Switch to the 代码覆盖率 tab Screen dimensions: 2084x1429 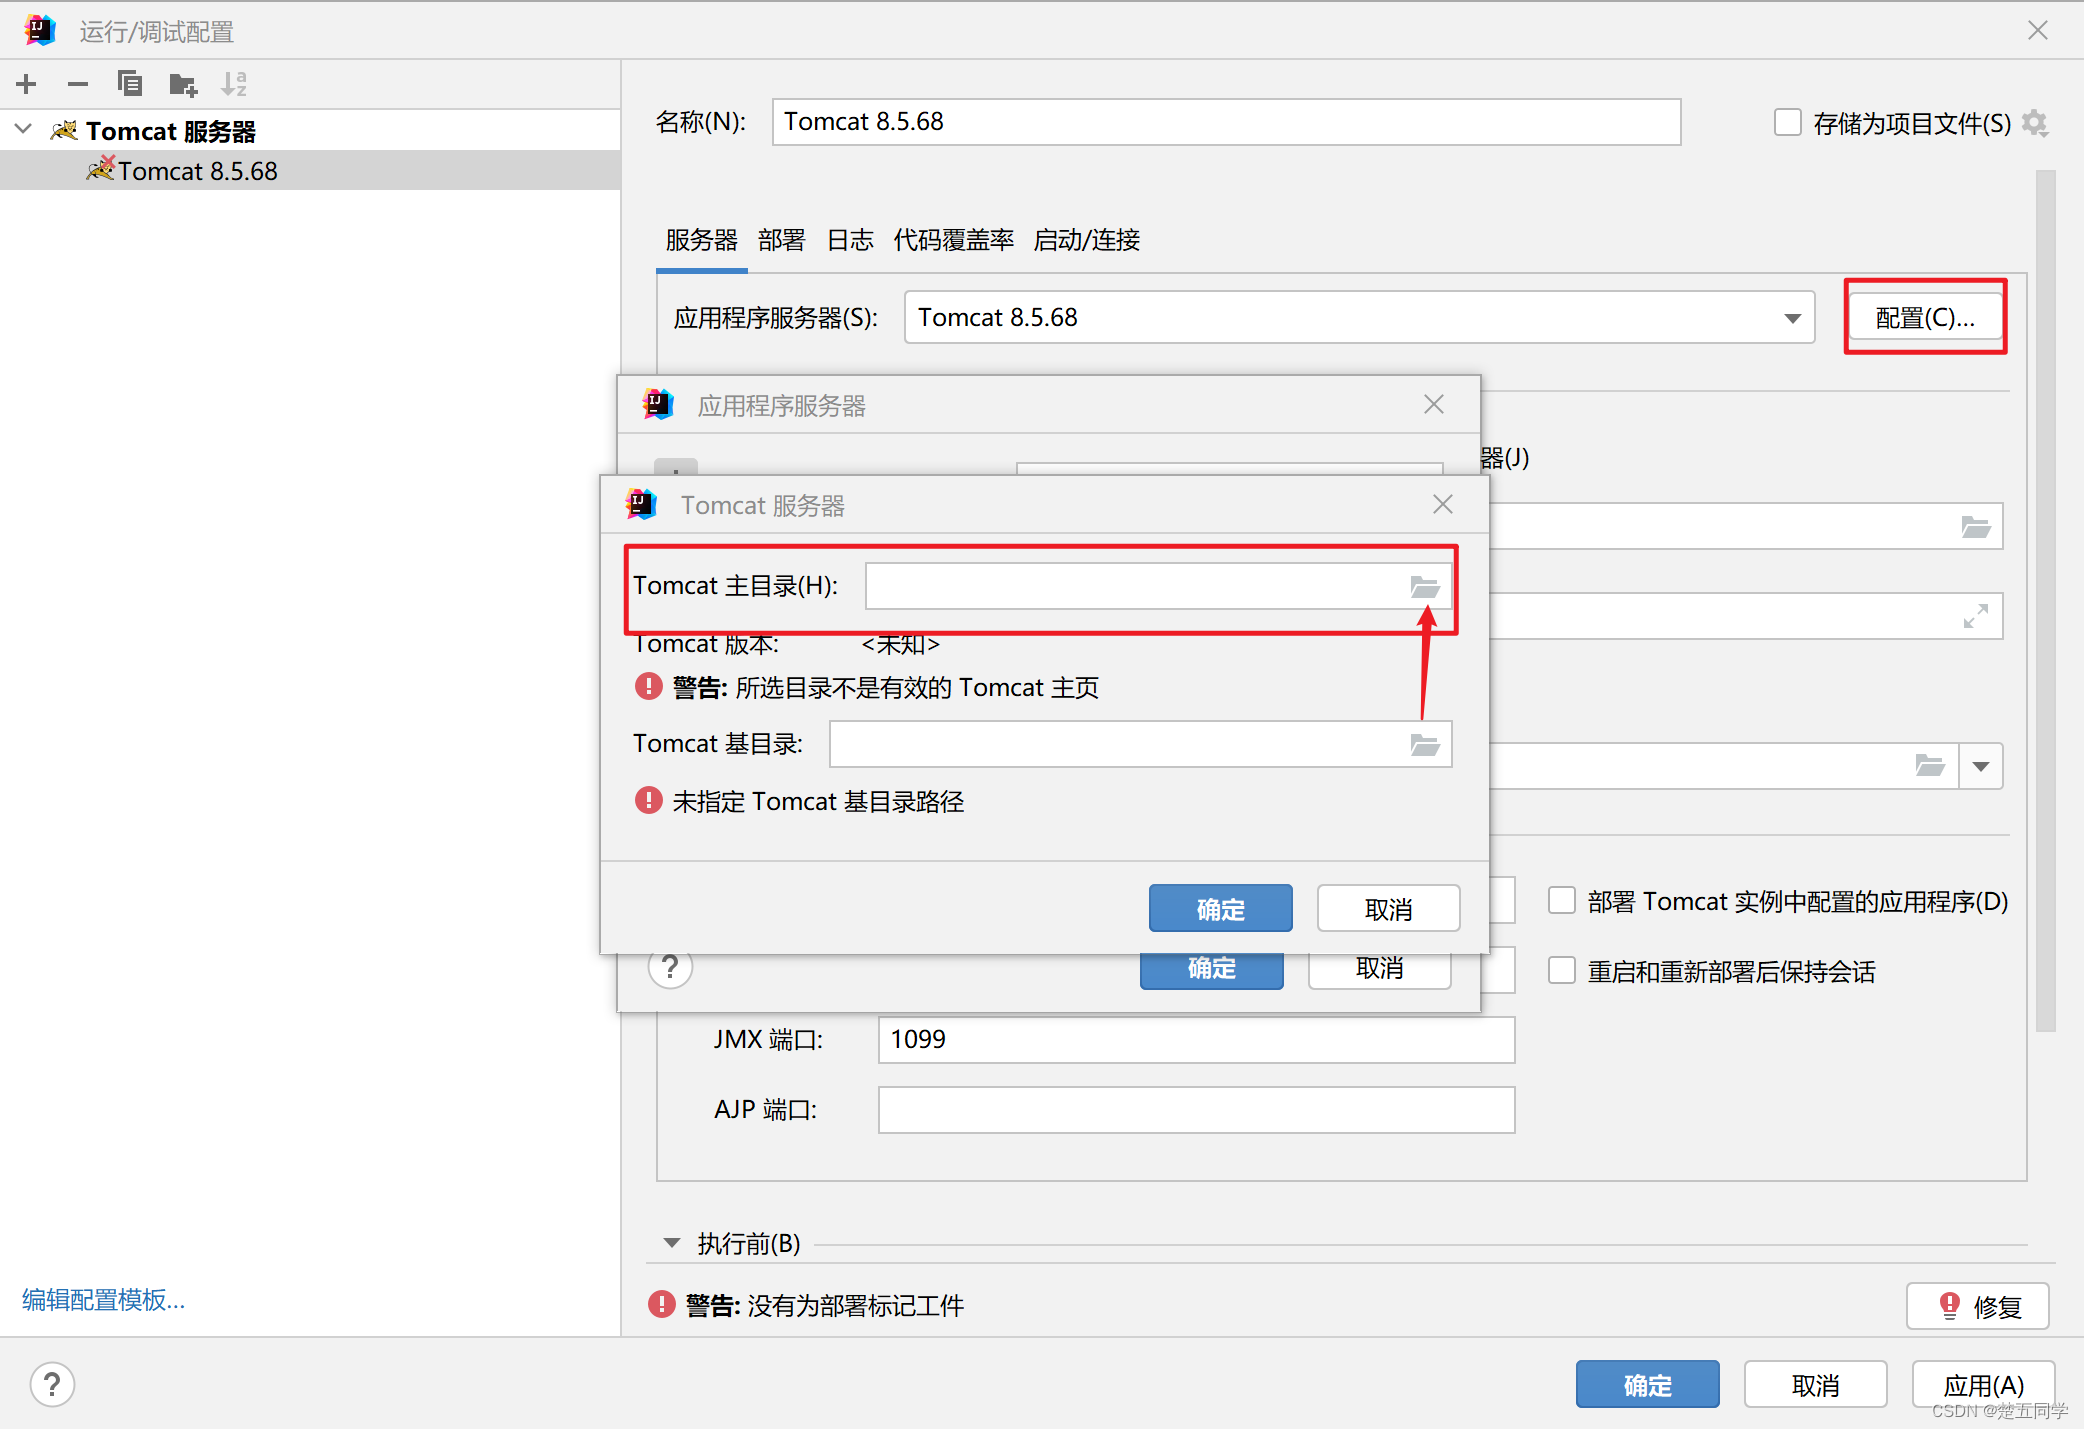954,240
